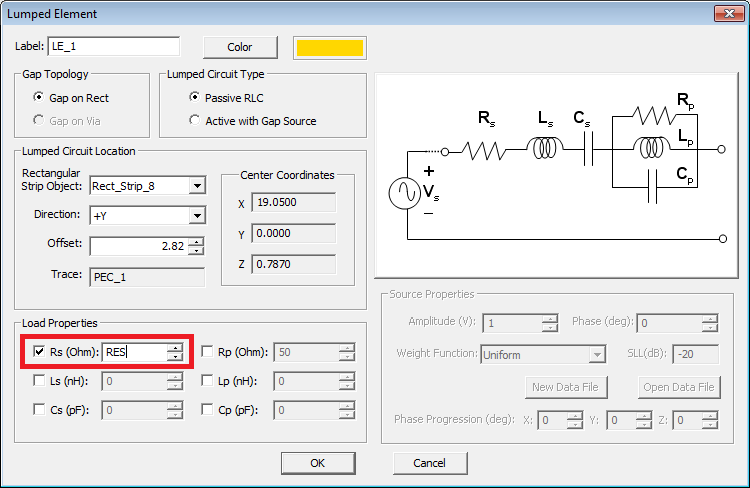Click the Offset value field
The image size is (750, 488).
138,246
